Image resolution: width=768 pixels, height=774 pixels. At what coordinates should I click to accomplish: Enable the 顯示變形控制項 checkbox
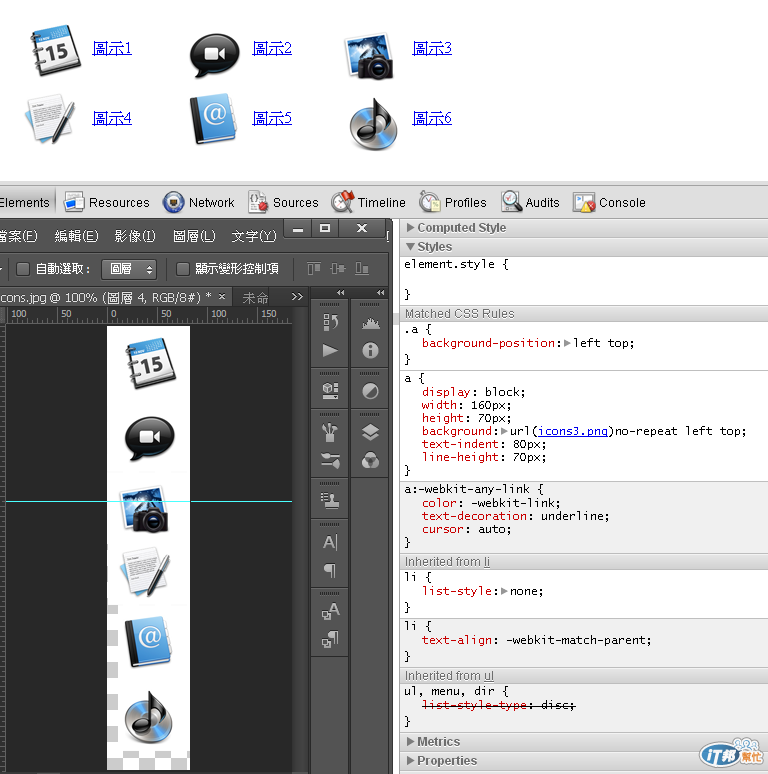(183, 269)
